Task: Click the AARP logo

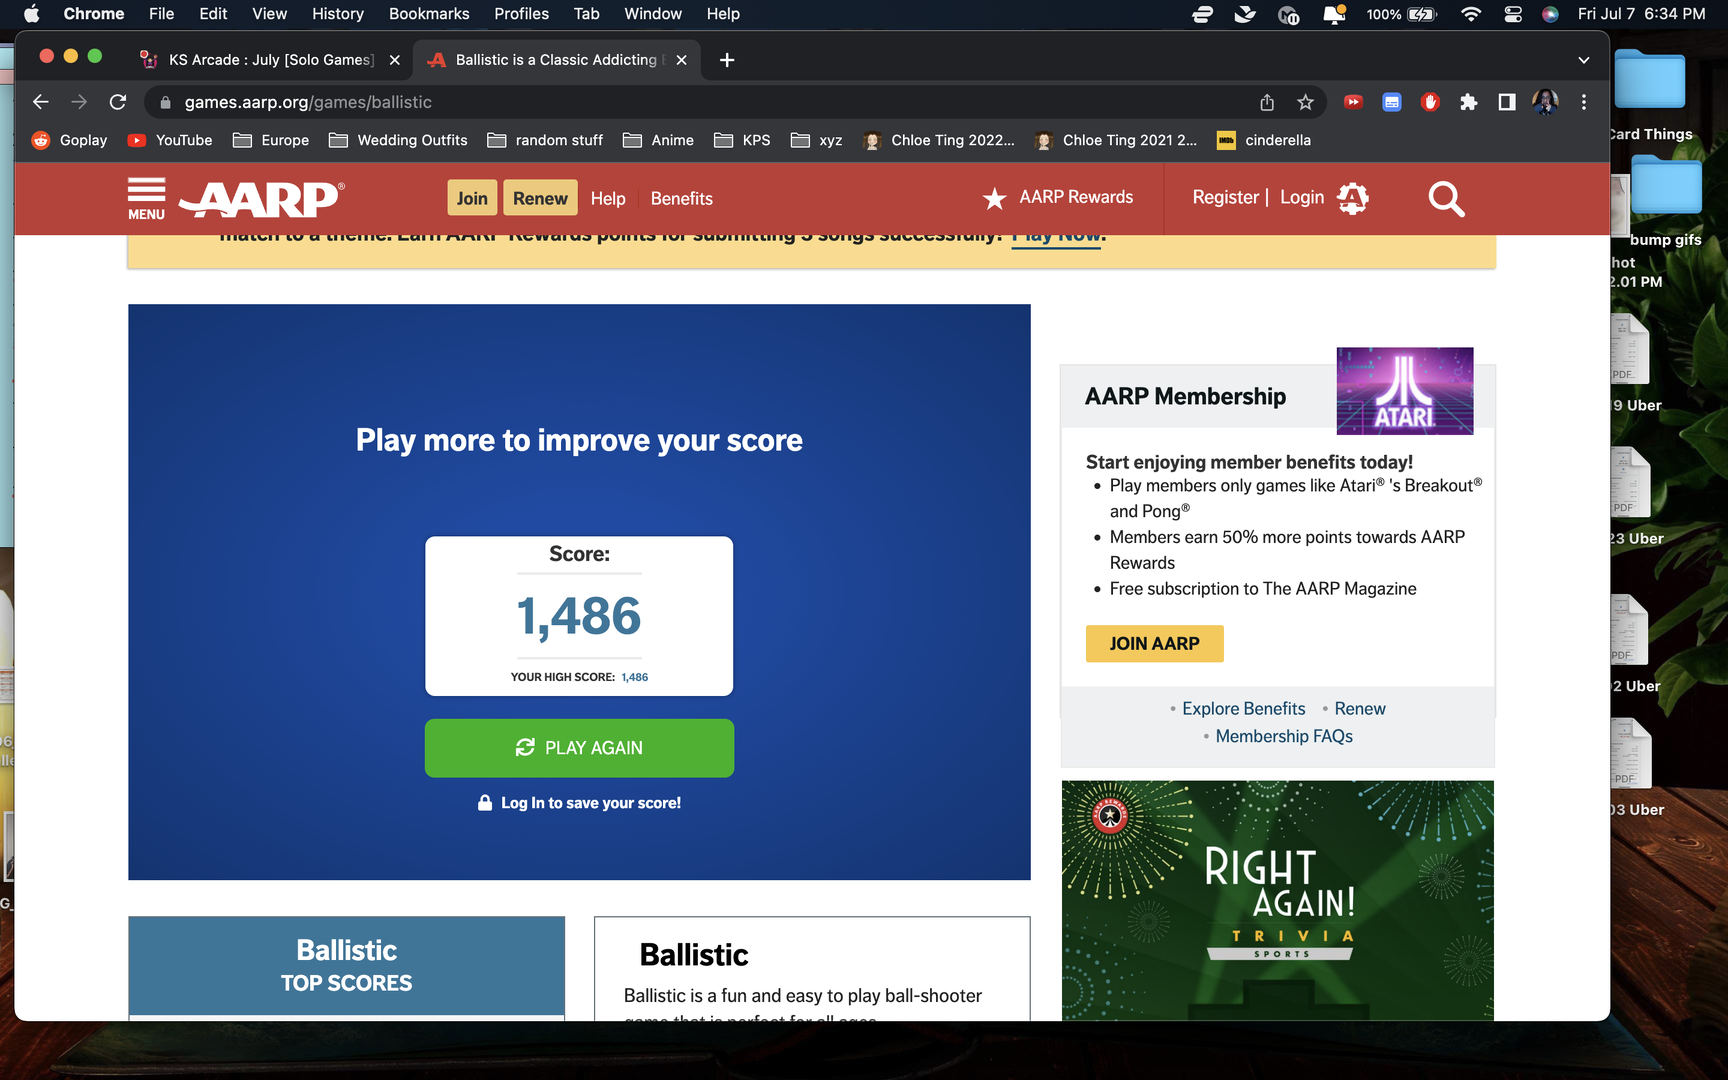Action: pyautogui.click(x=262, y=199)
